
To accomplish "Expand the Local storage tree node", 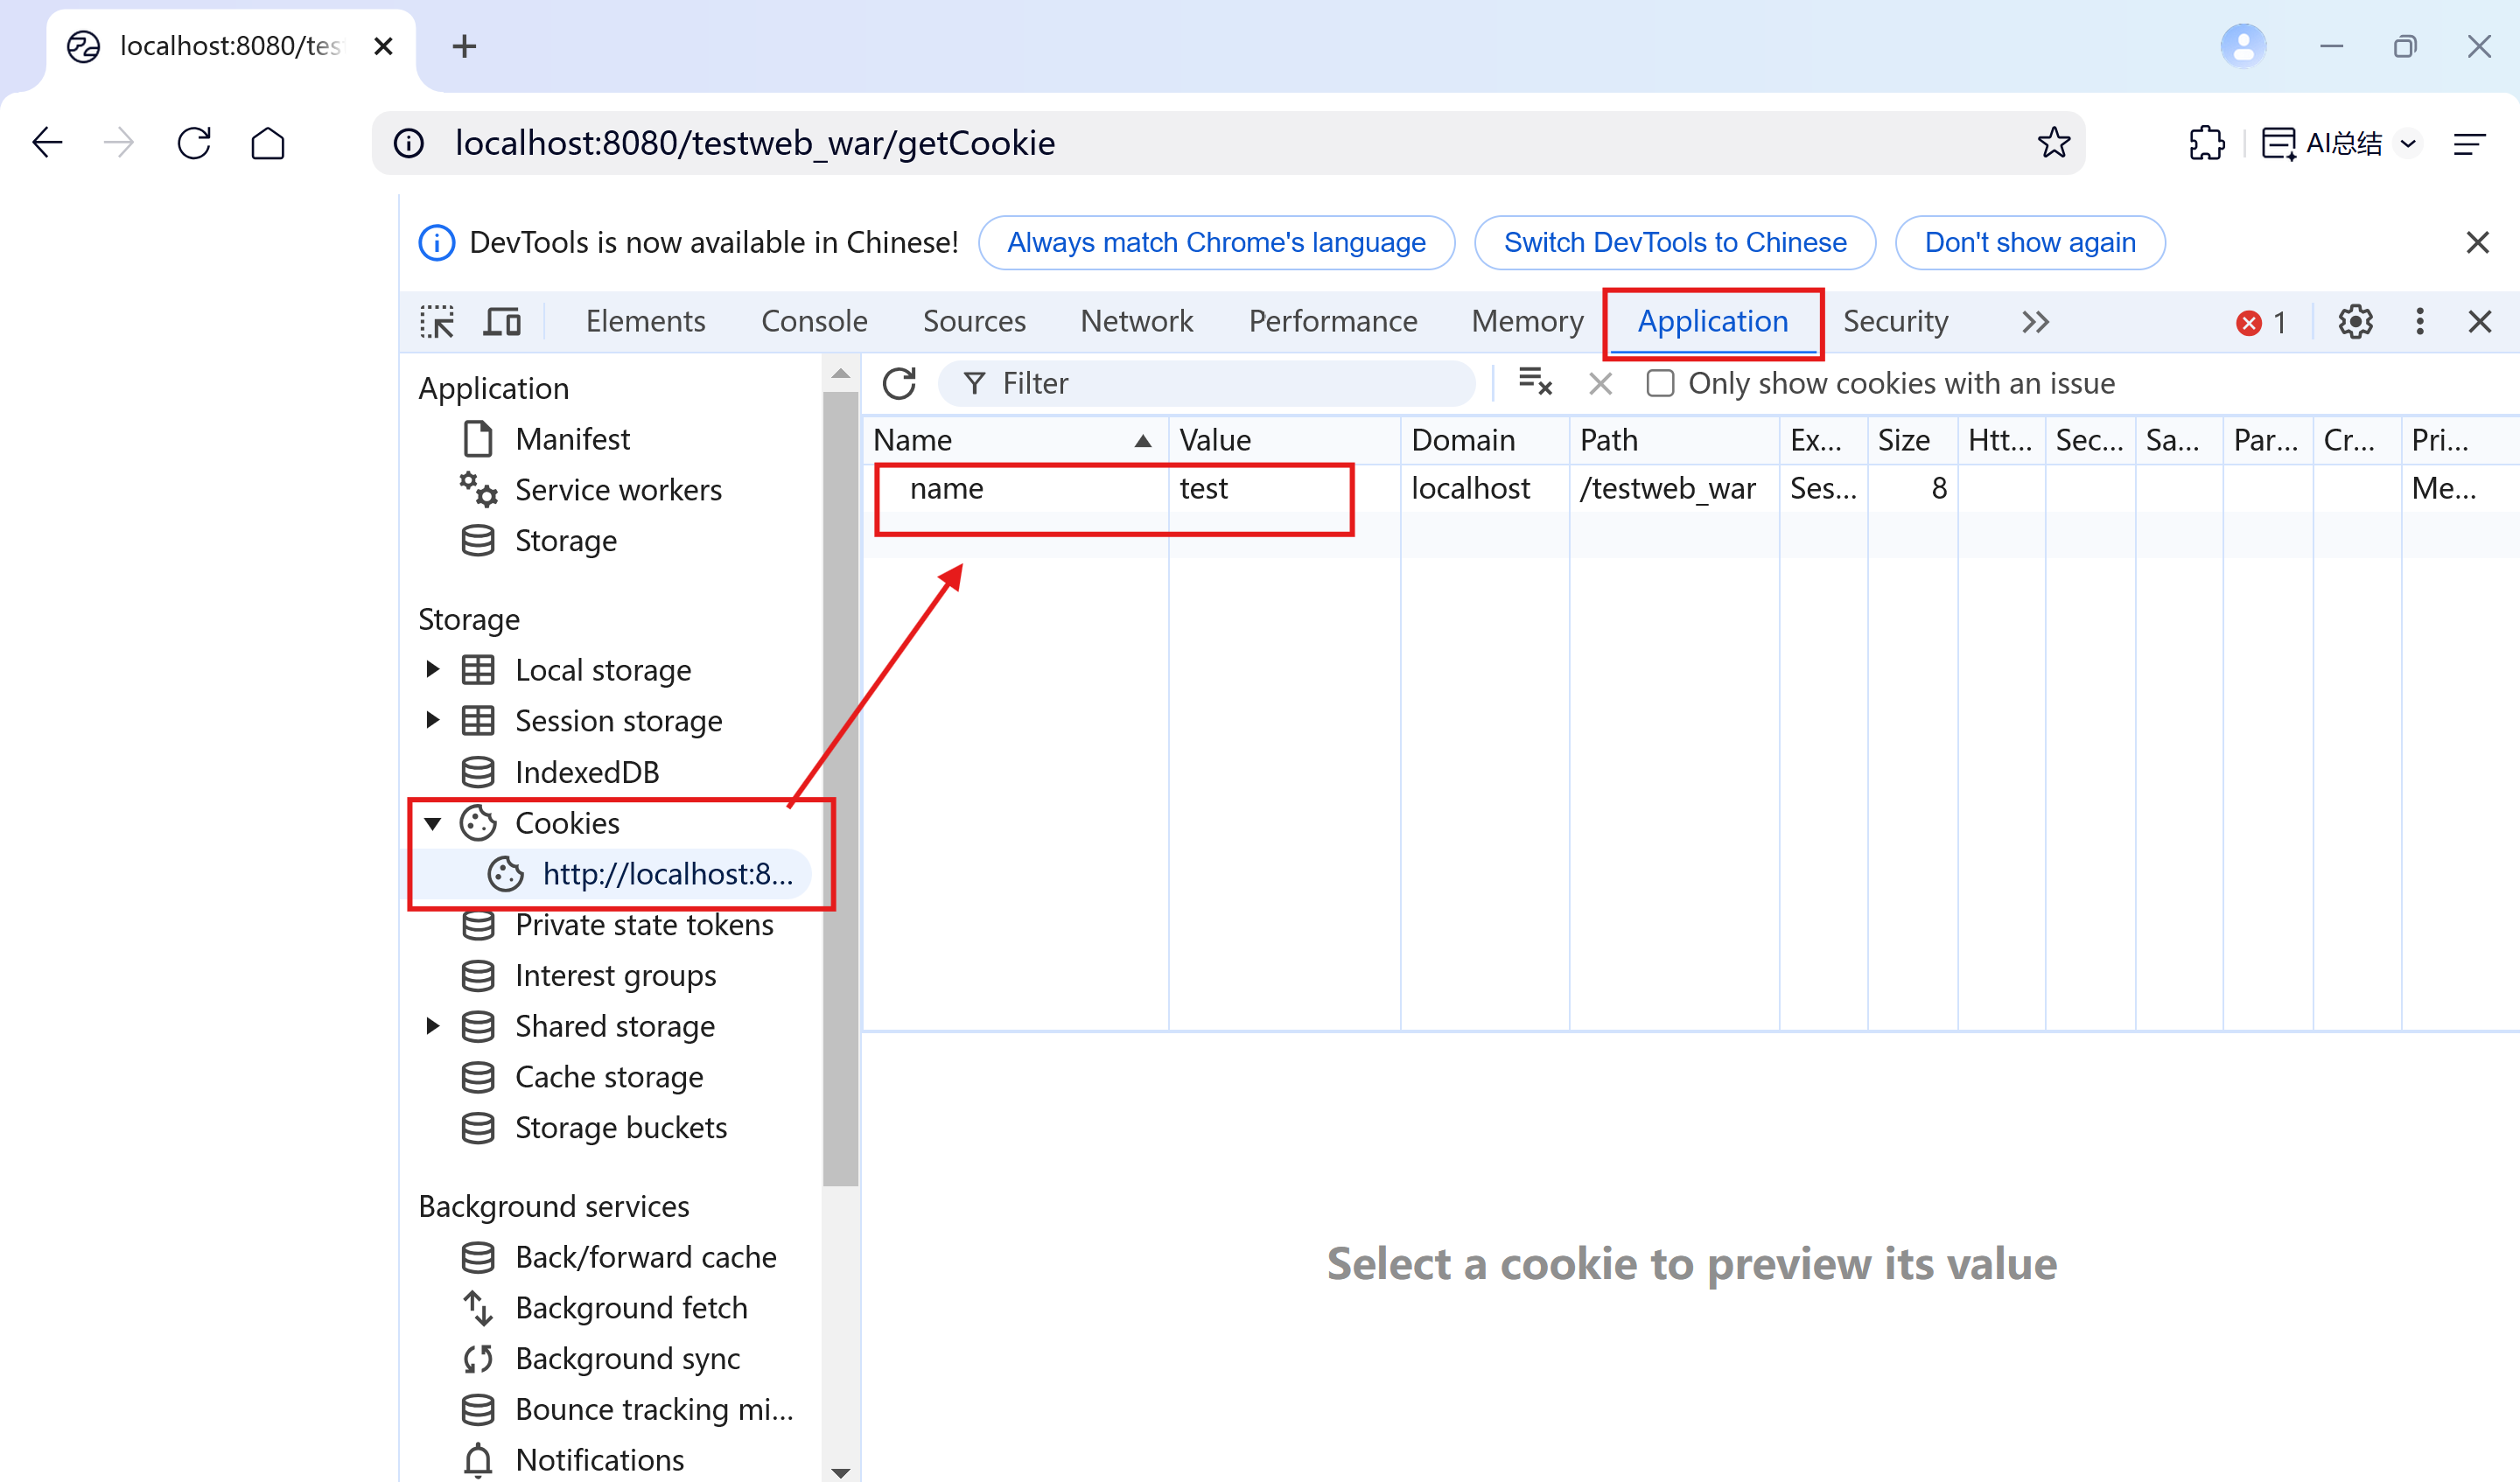I will click(432, 669).
